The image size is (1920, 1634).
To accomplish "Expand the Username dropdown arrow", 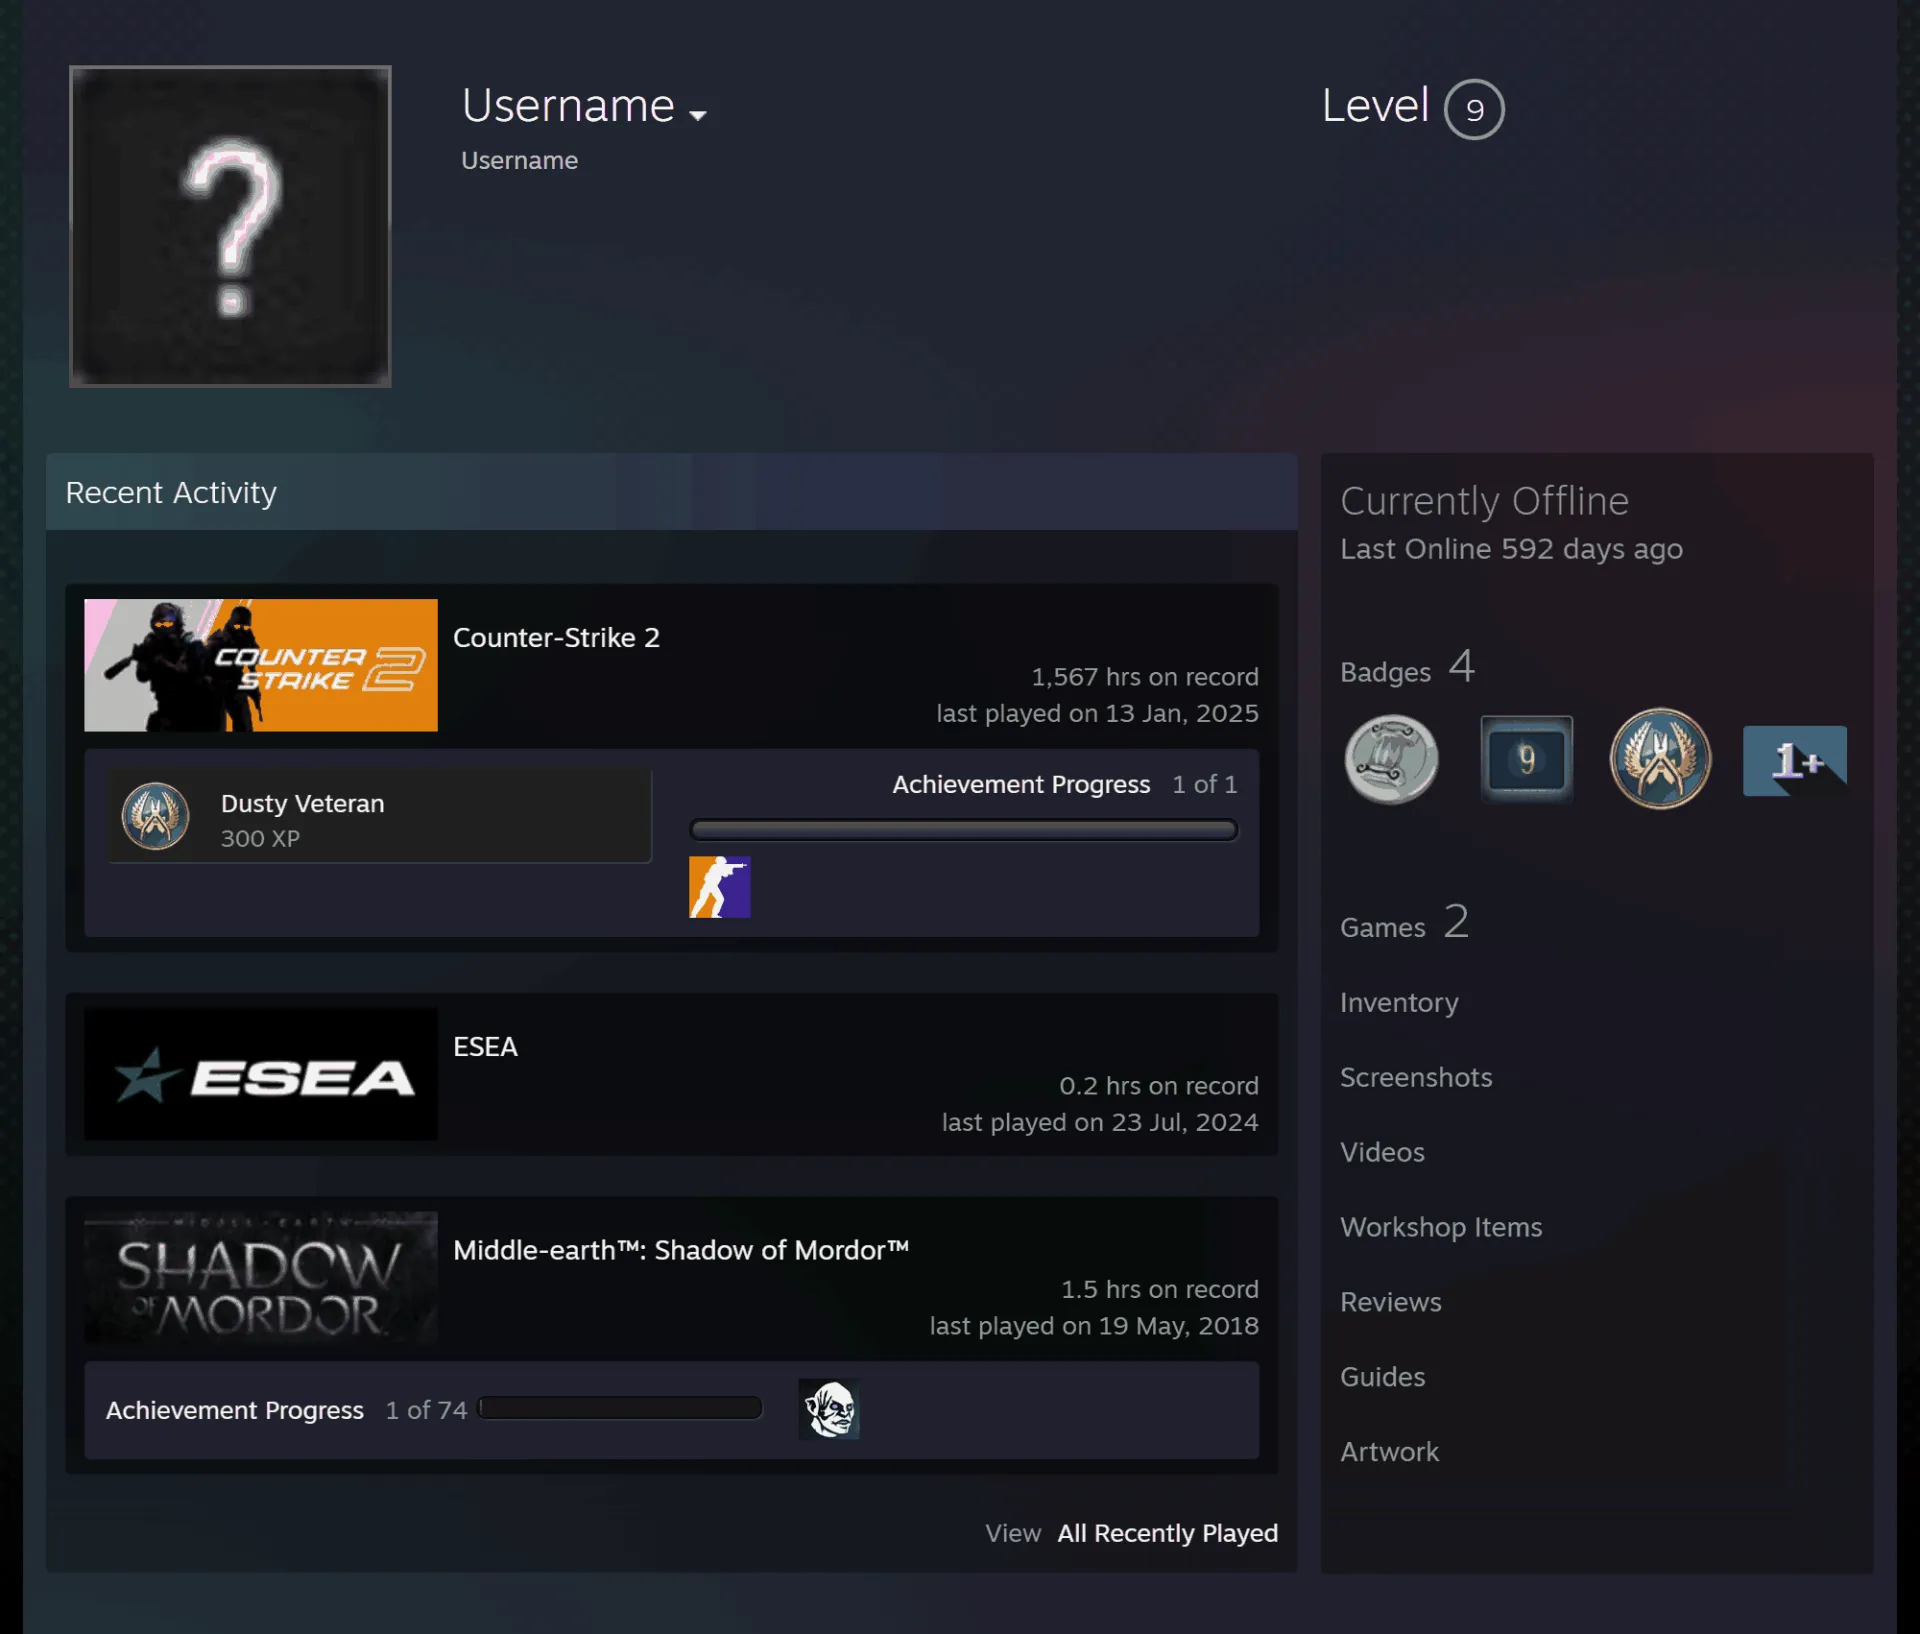I will [x=698, y=115].
